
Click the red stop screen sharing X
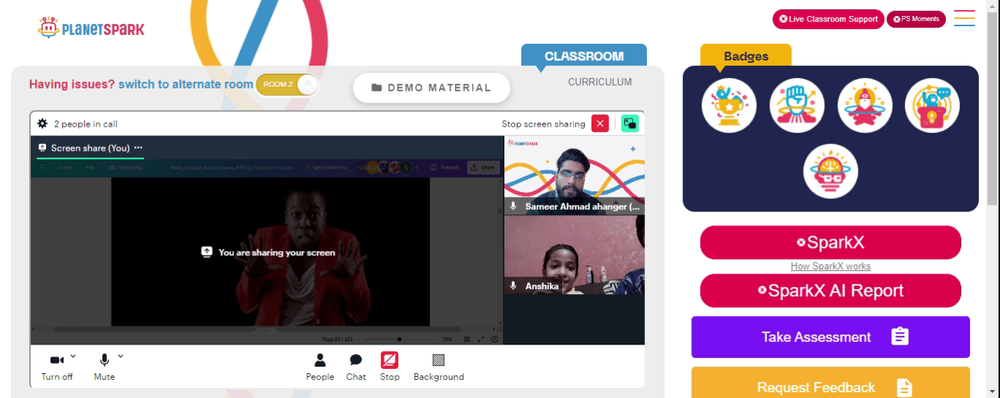click(x=600, y=124)
